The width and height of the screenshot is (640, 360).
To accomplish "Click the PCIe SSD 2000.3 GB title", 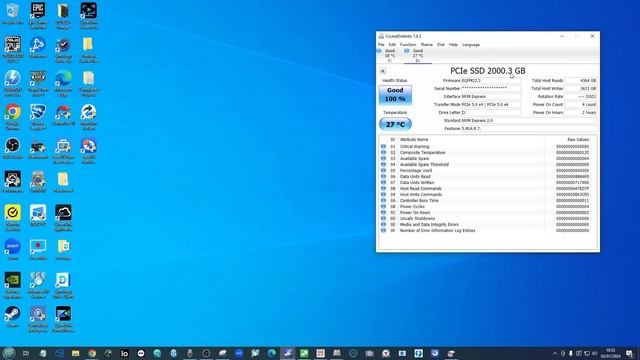I will (x=488, y=71).
